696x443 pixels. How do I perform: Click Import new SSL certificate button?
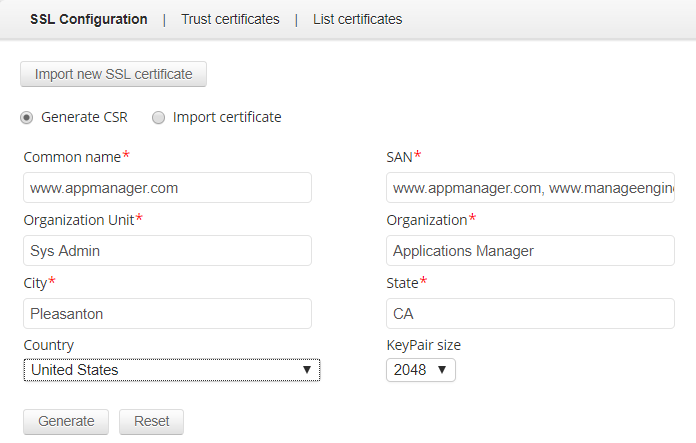[113, 74]
